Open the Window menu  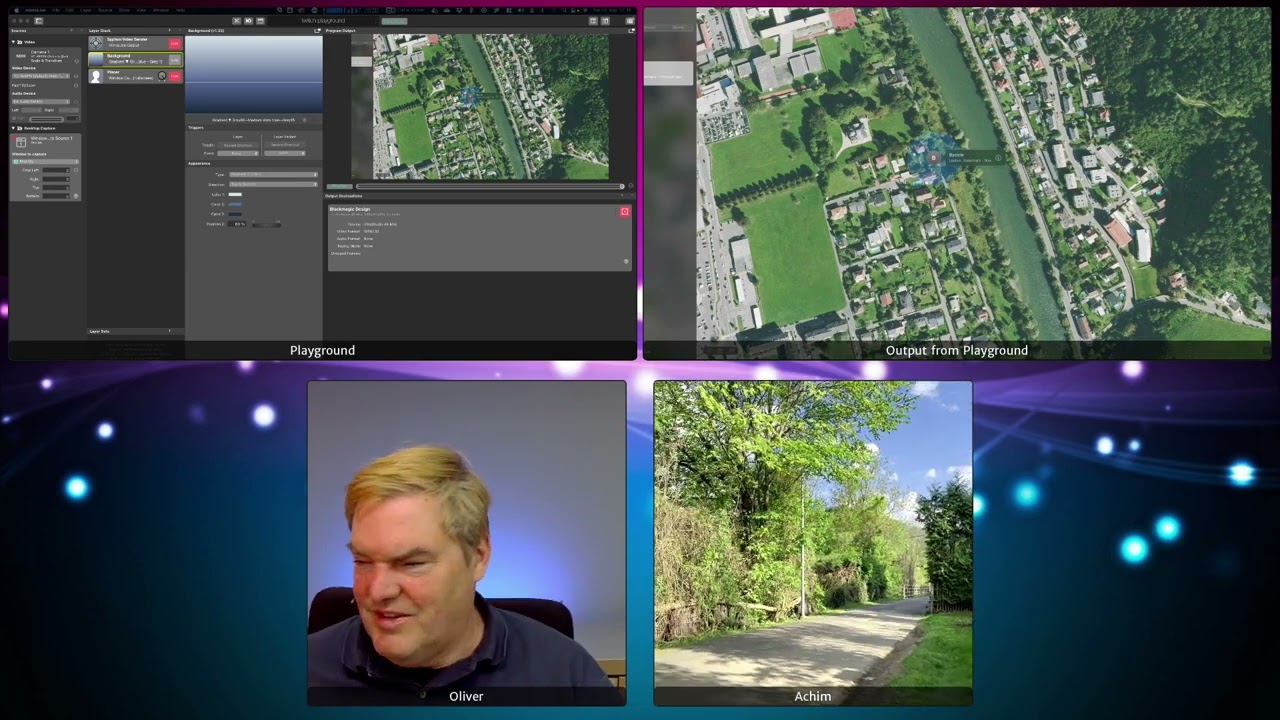click(x=161, y=10)
